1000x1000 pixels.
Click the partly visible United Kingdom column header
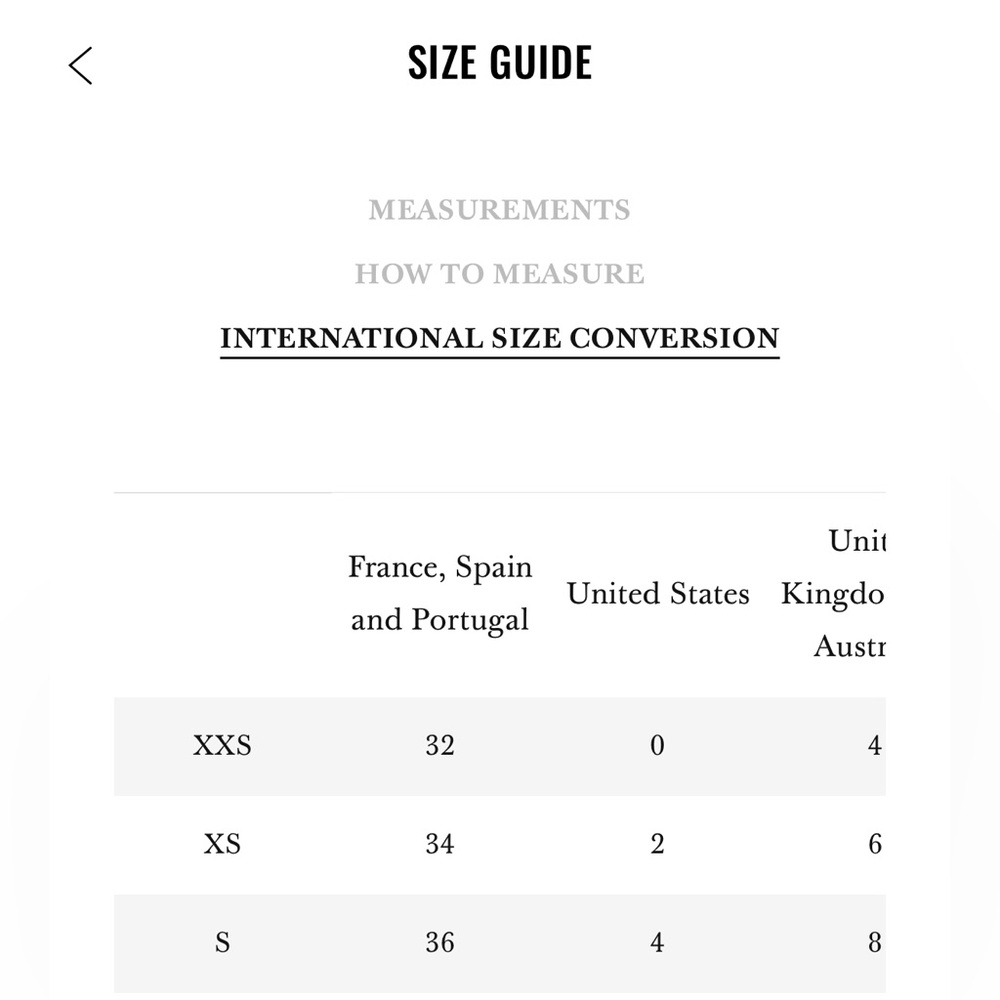(x=833, y=593)
